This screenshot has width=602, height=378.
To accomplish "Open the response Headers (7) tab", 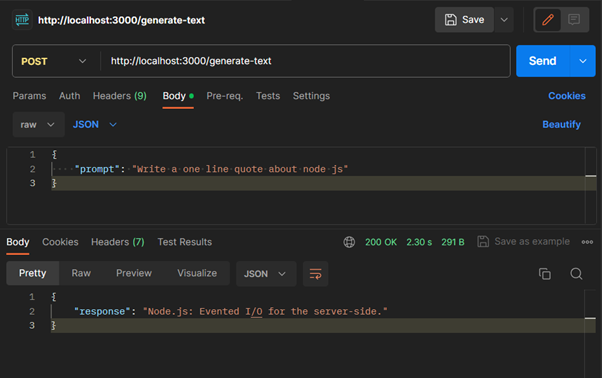I will point(117,242).
